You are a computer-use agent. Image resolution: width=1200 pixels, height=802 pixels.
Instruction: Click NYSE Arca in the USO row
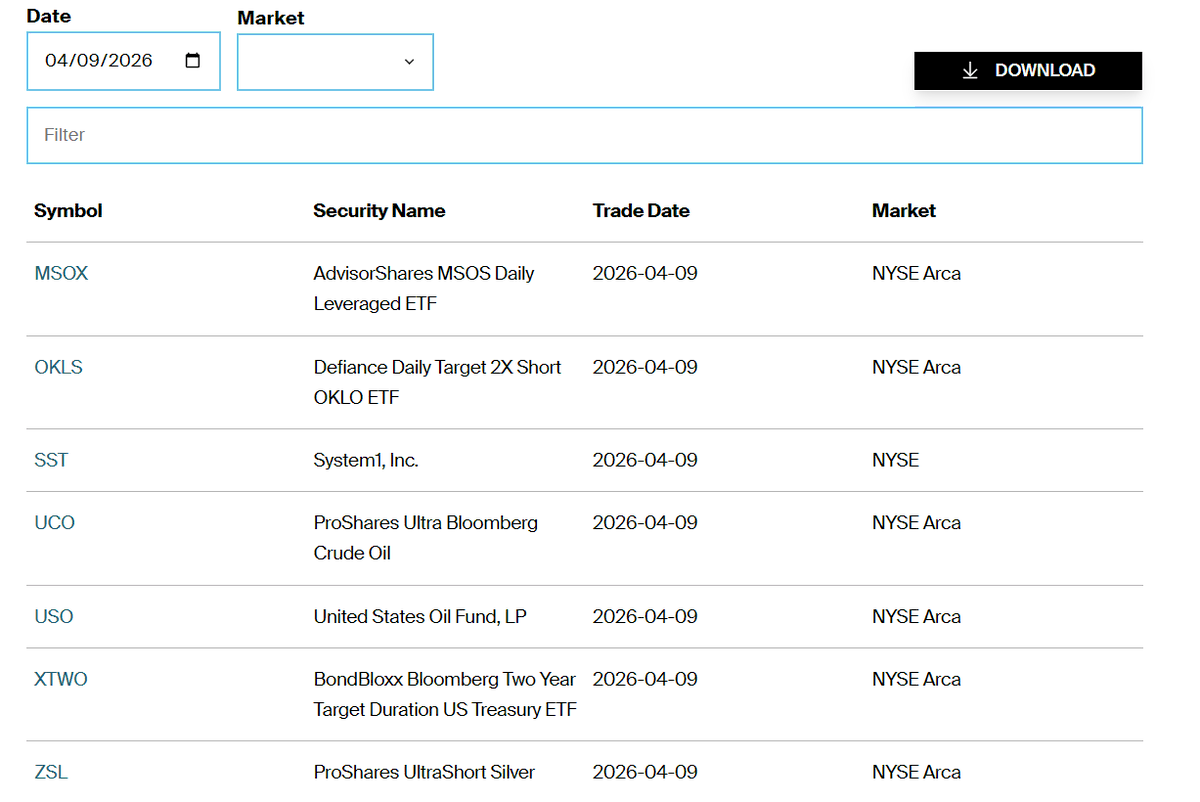(x=916, y=616)
